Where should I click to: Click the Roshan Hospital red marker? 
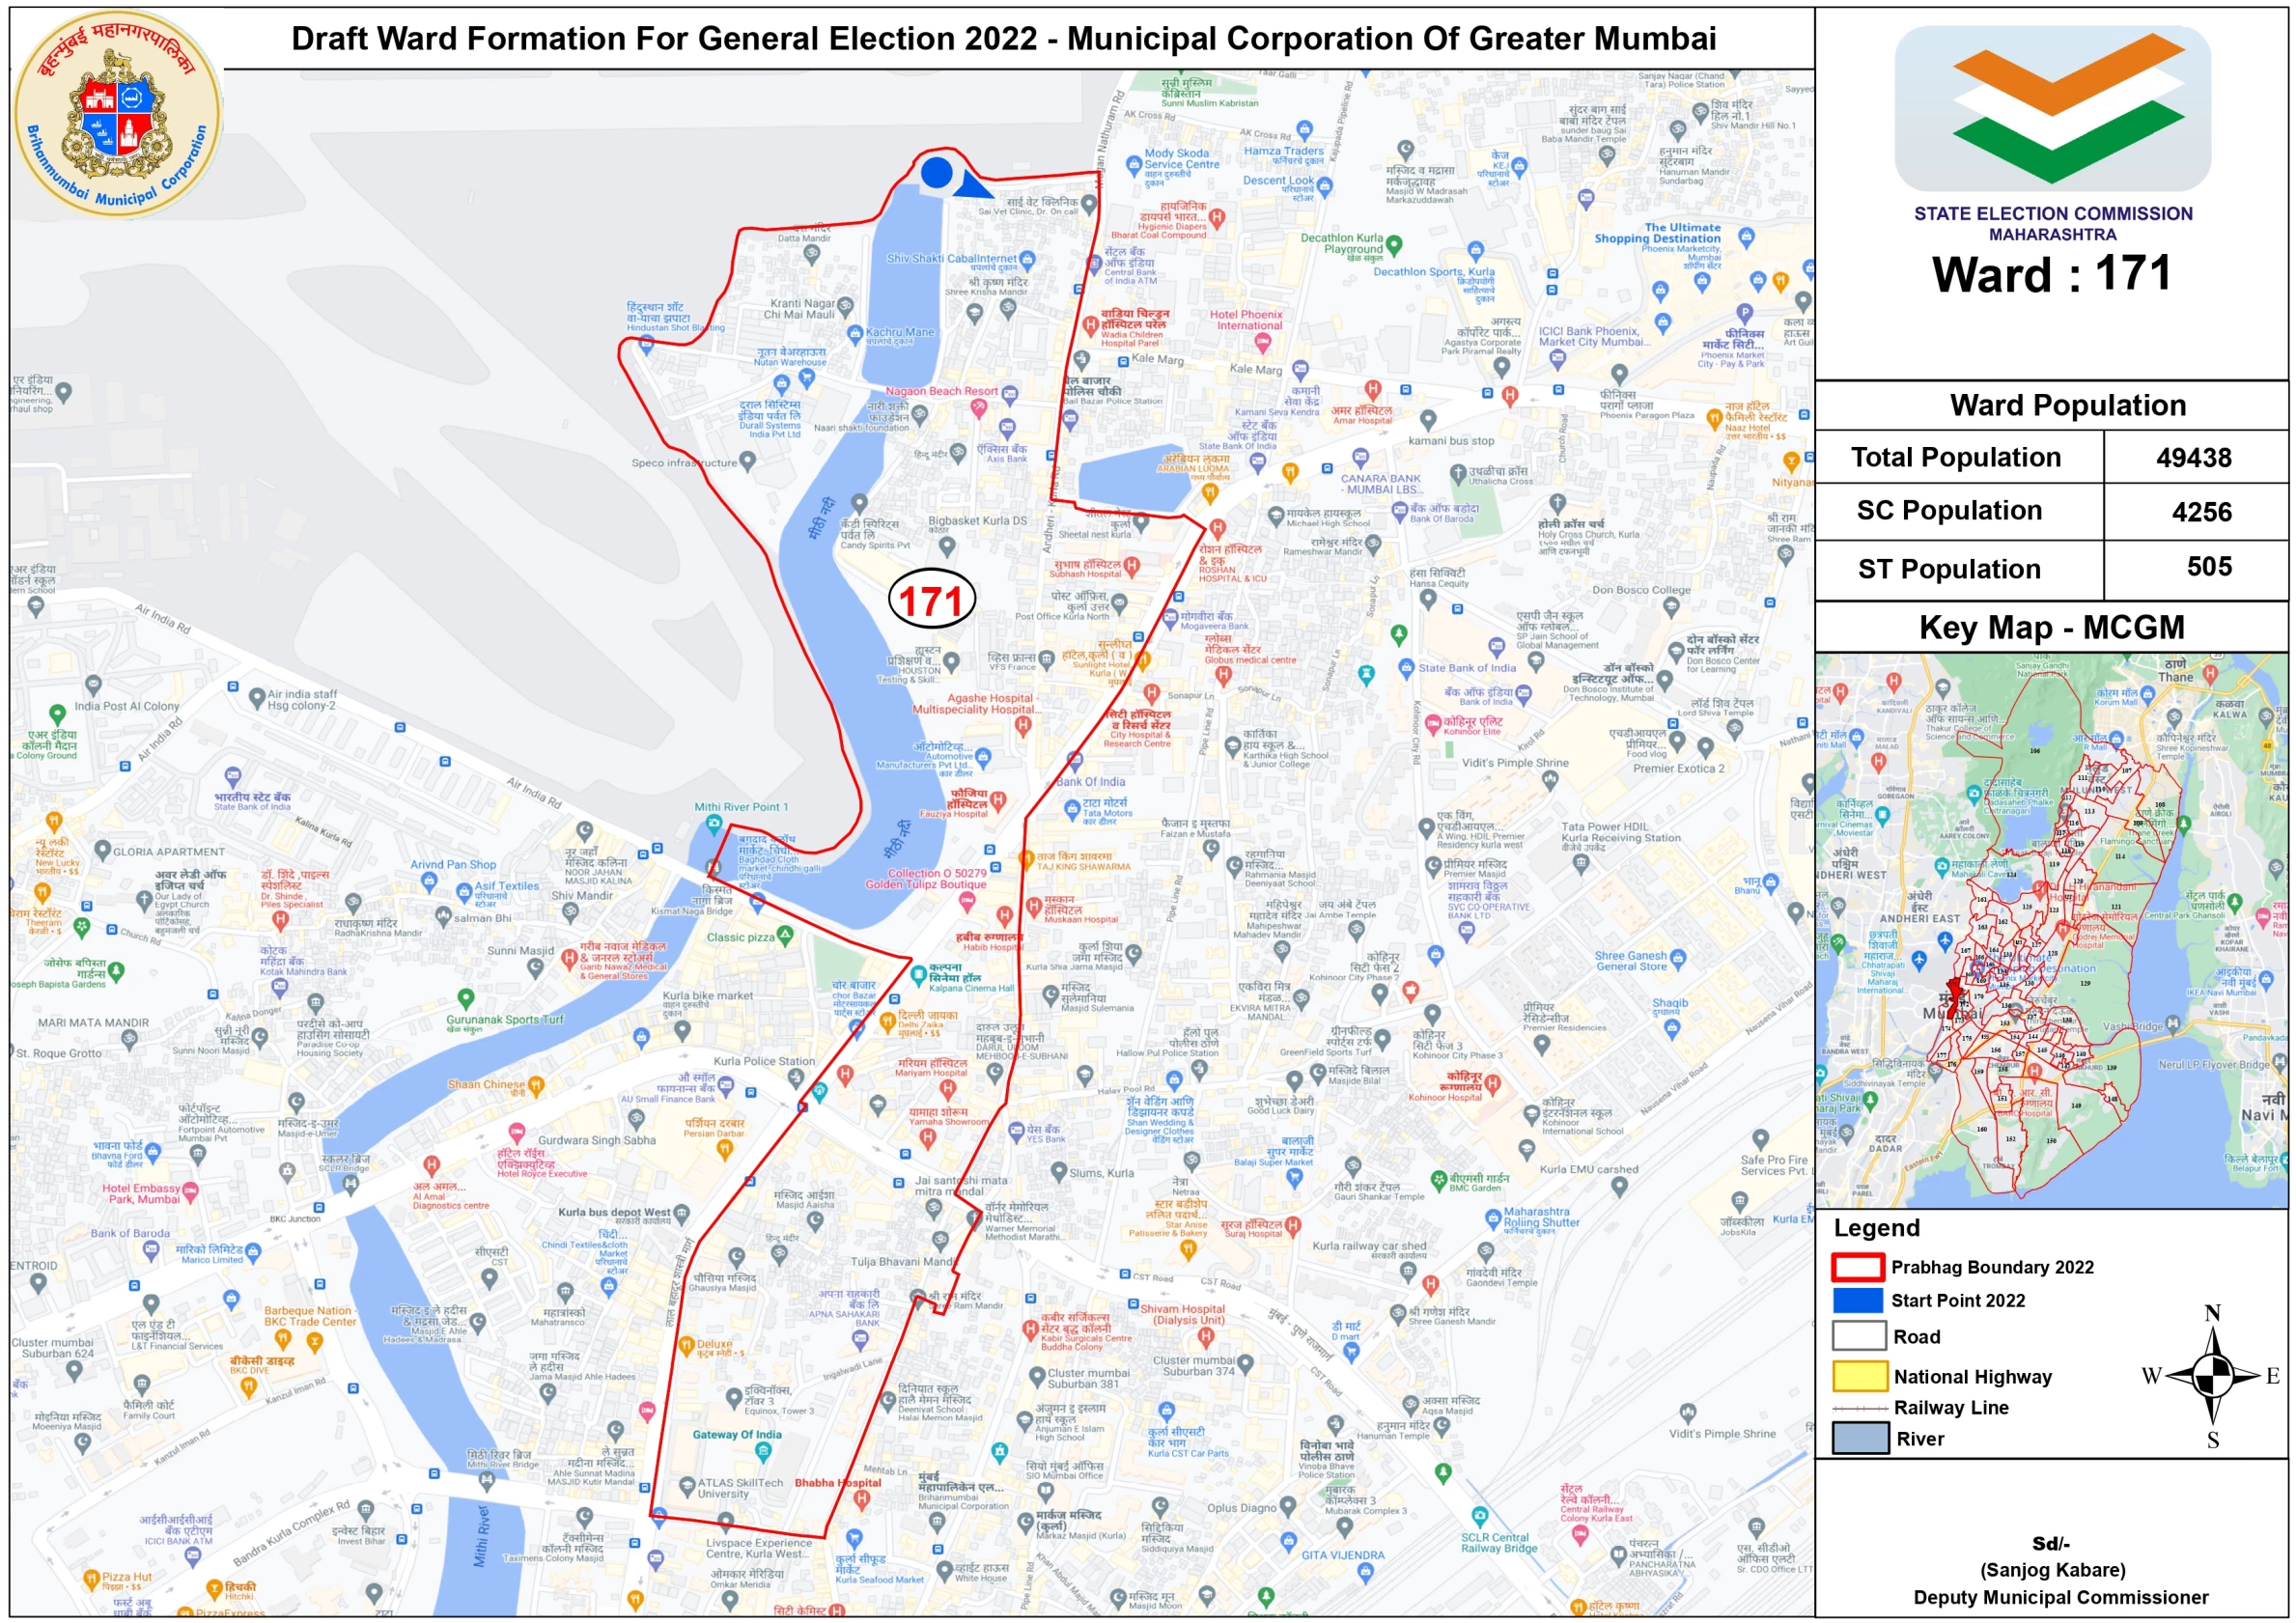(x=1217, y=527)
